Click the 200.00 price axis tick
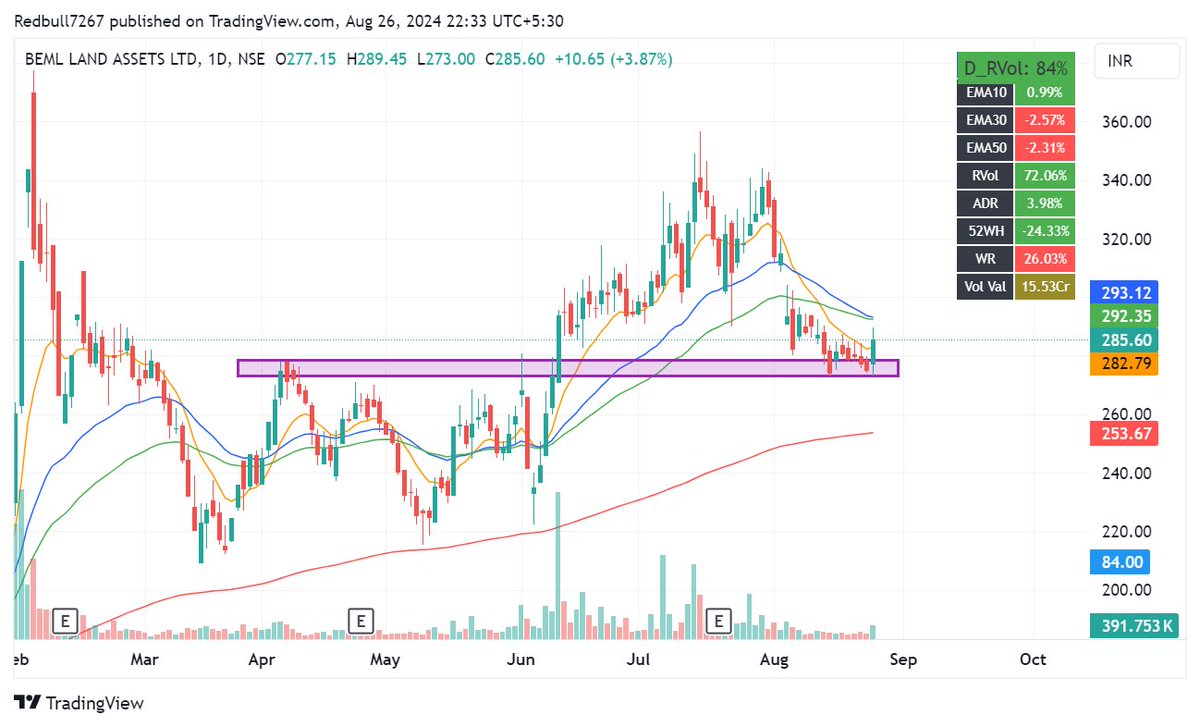The height and width of the screenshot is (727, 1200). point(1126,591)
